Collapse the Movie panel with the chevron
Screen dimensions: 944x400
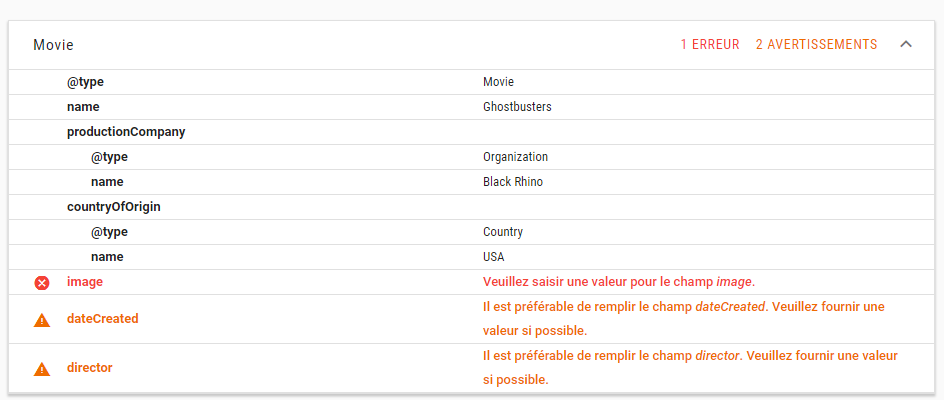click(906, 45)
